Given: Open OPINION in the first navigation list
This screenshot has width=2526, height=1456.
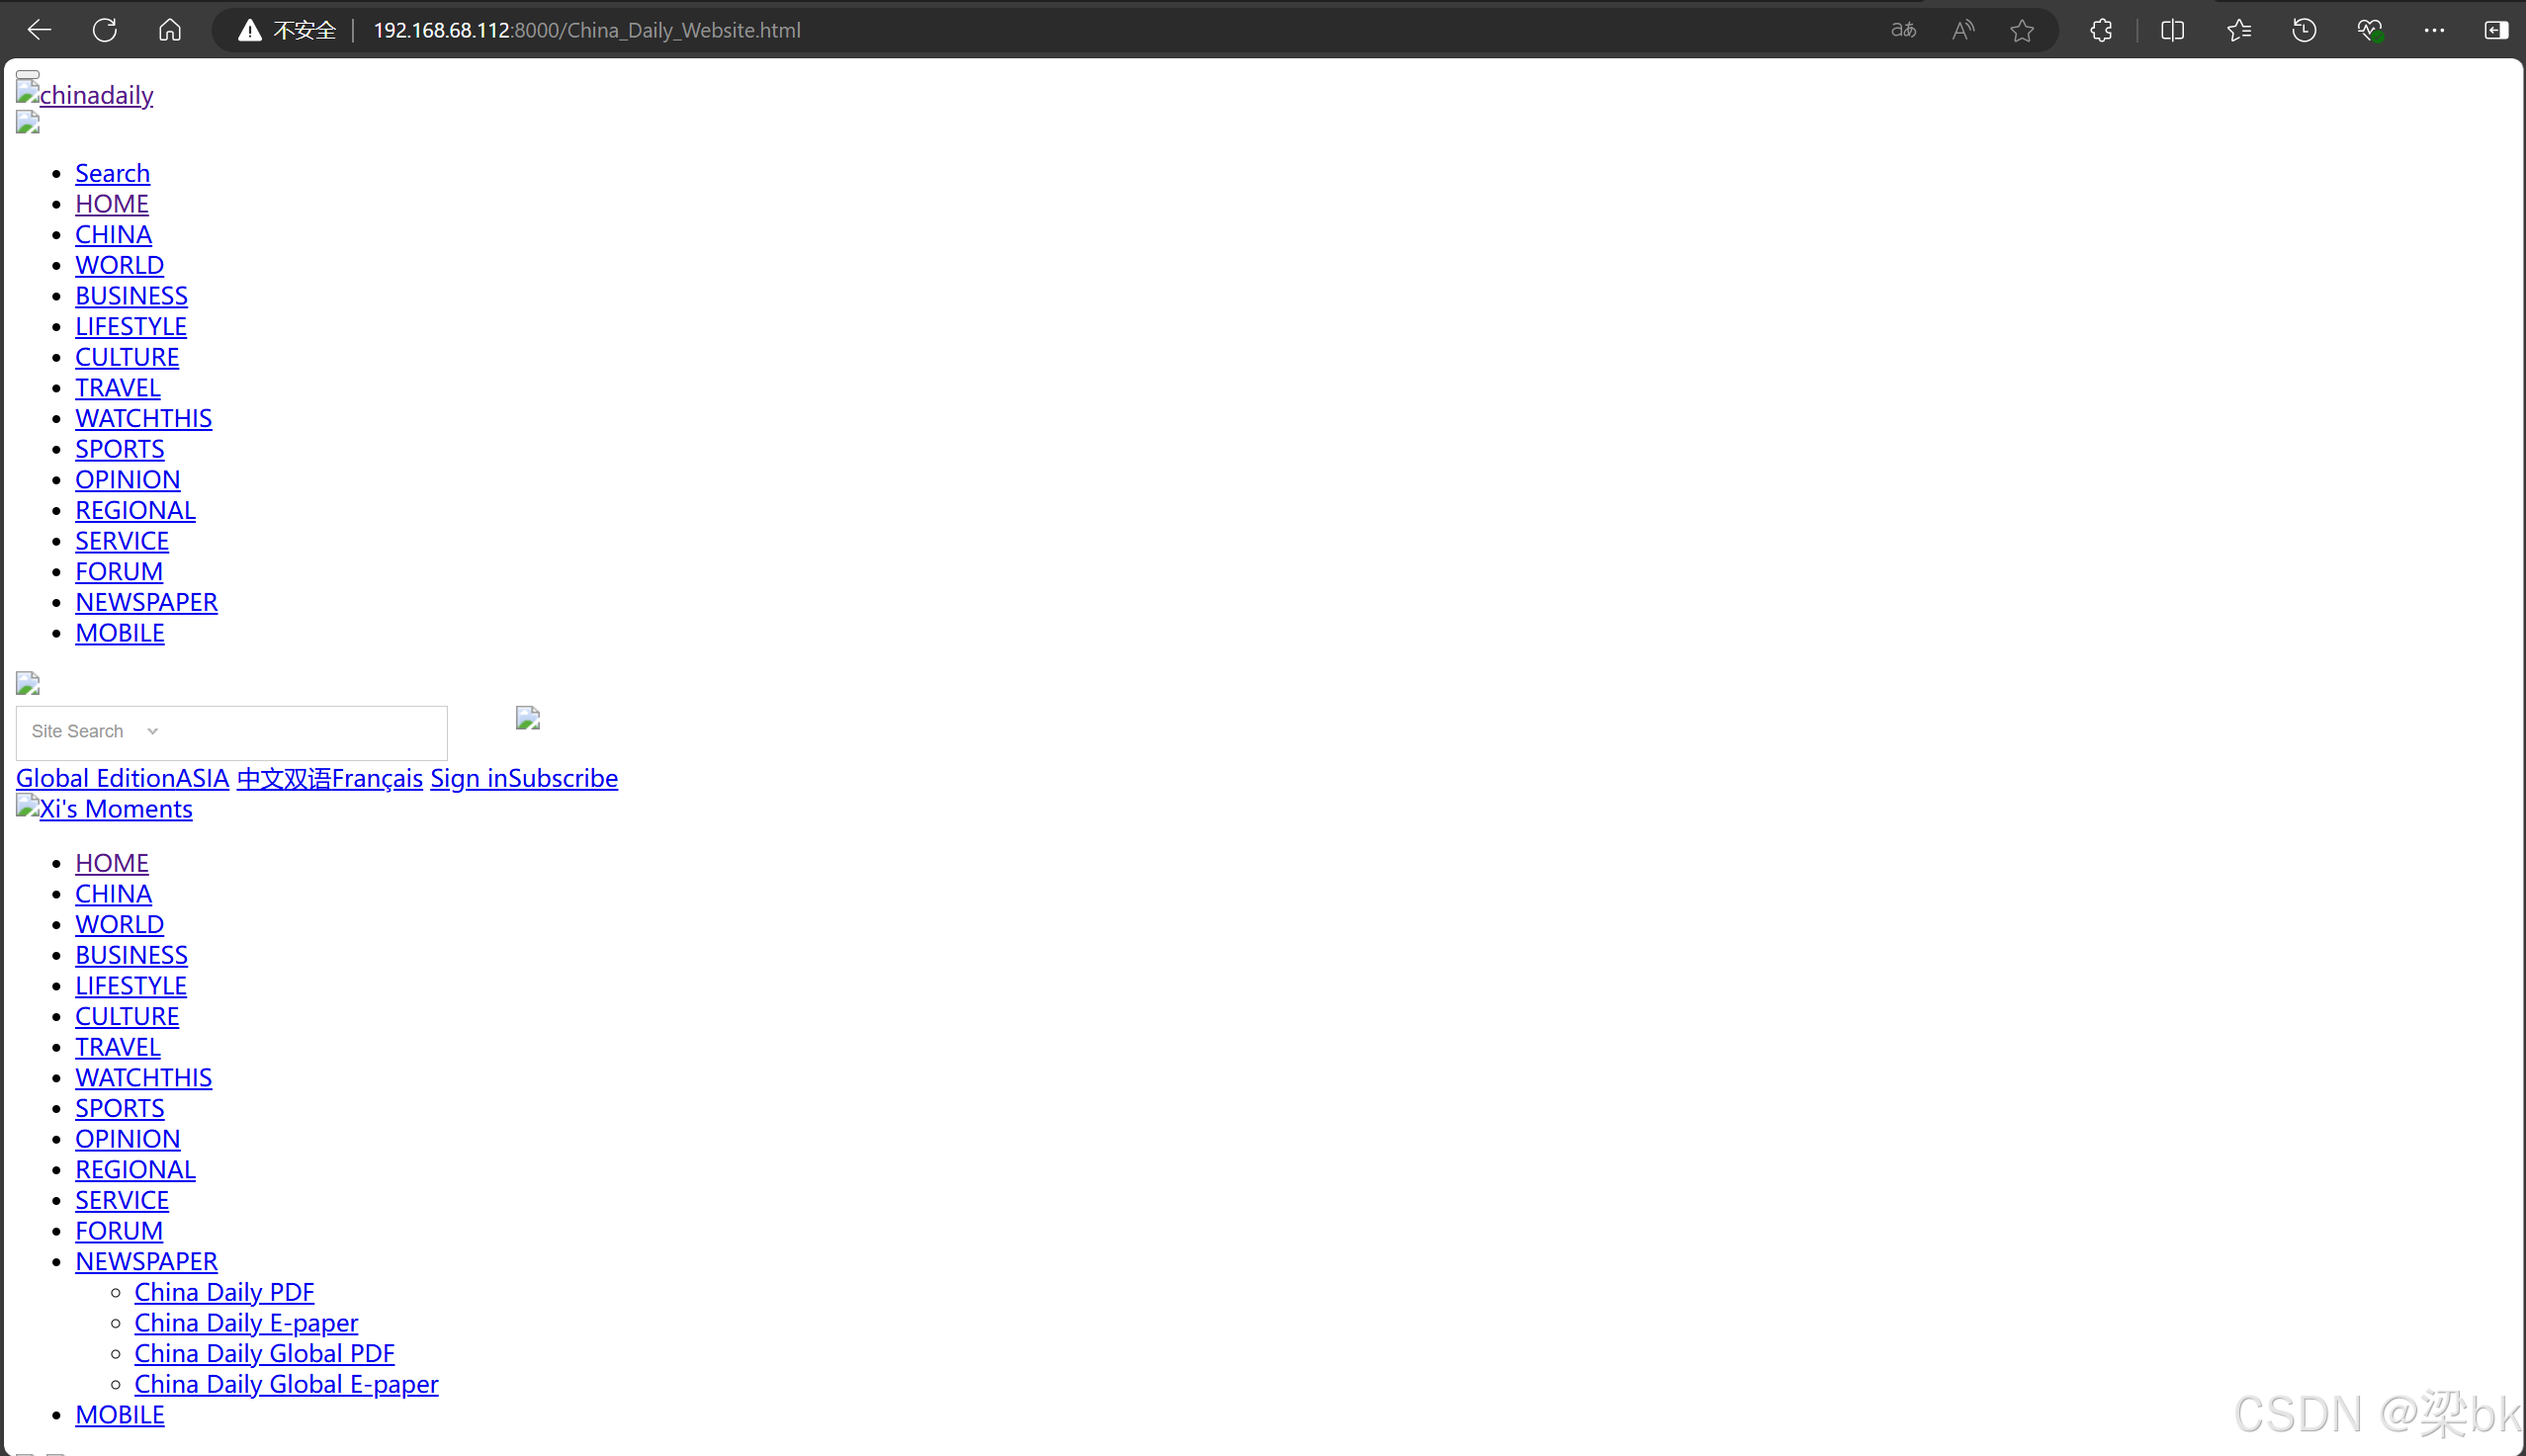Looking at the screenshot, I should coord(127,480).
